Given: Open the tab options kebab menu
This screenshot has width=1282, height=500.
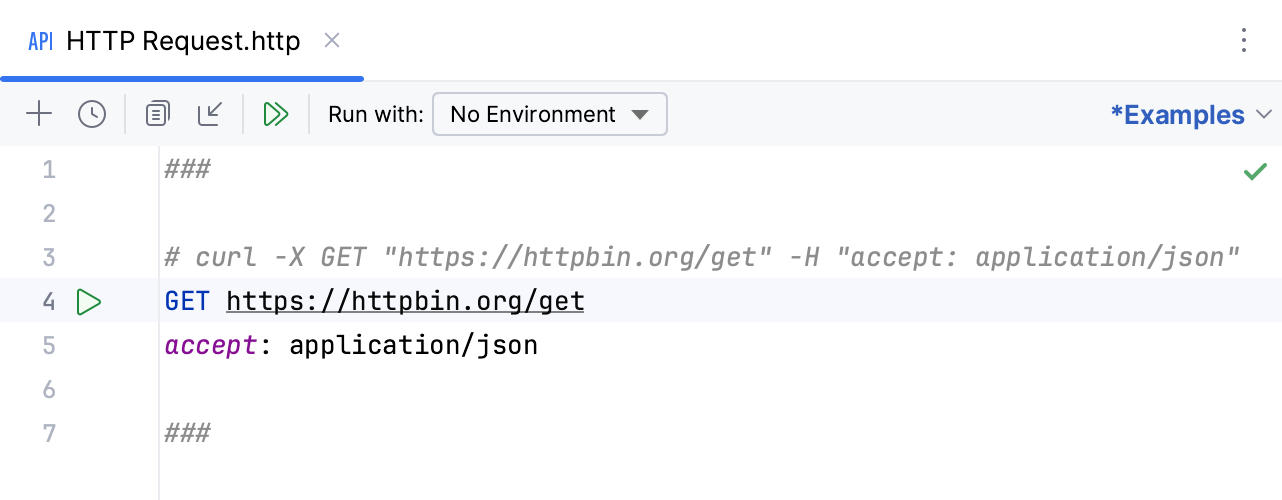Looking at the screenshot, I should click(1244, 40).
